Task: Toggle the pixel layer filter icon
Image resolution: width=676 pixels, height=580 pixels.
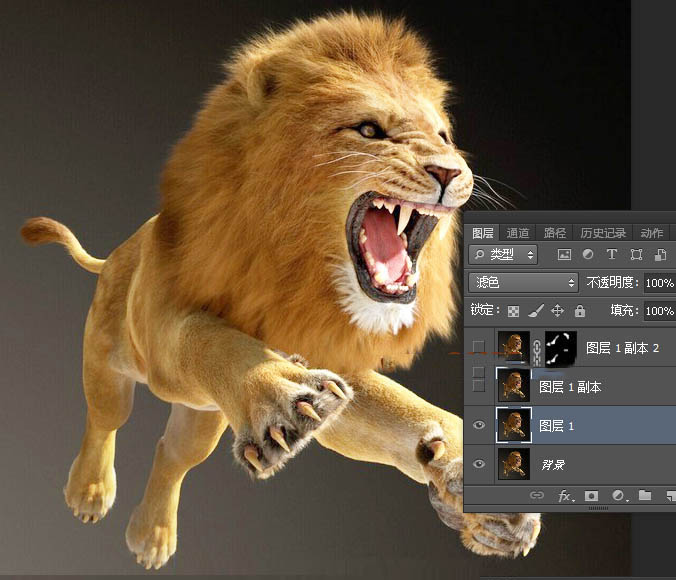Action: pos(564,255)
